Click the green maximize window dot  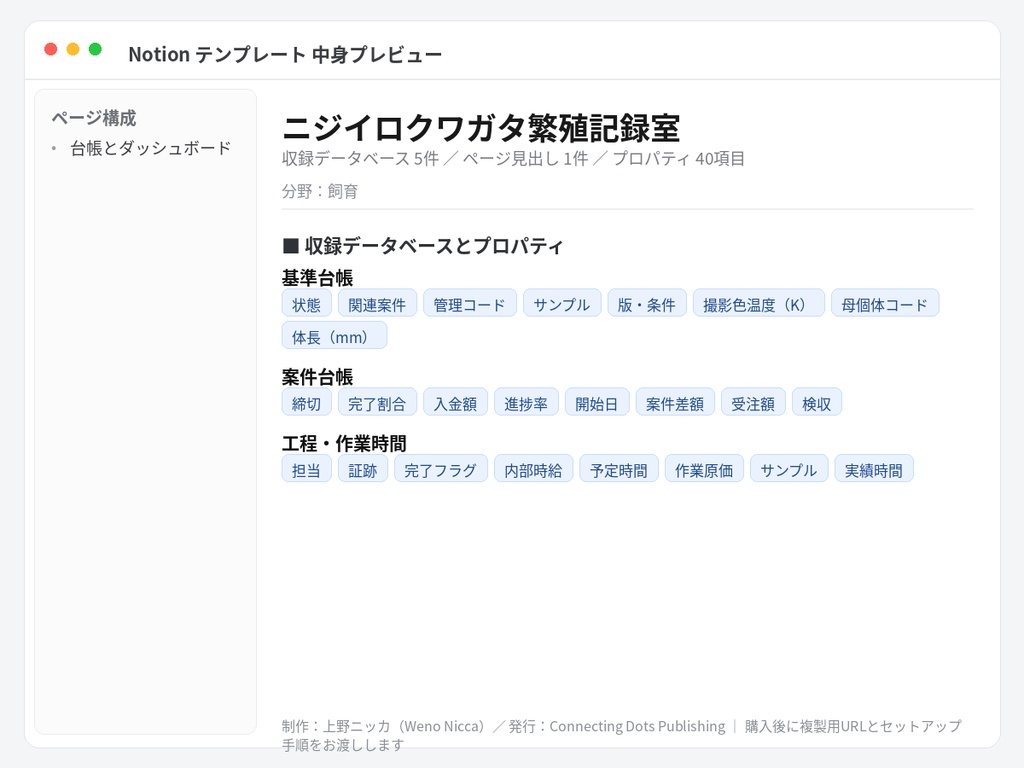[x=95, y=49]
